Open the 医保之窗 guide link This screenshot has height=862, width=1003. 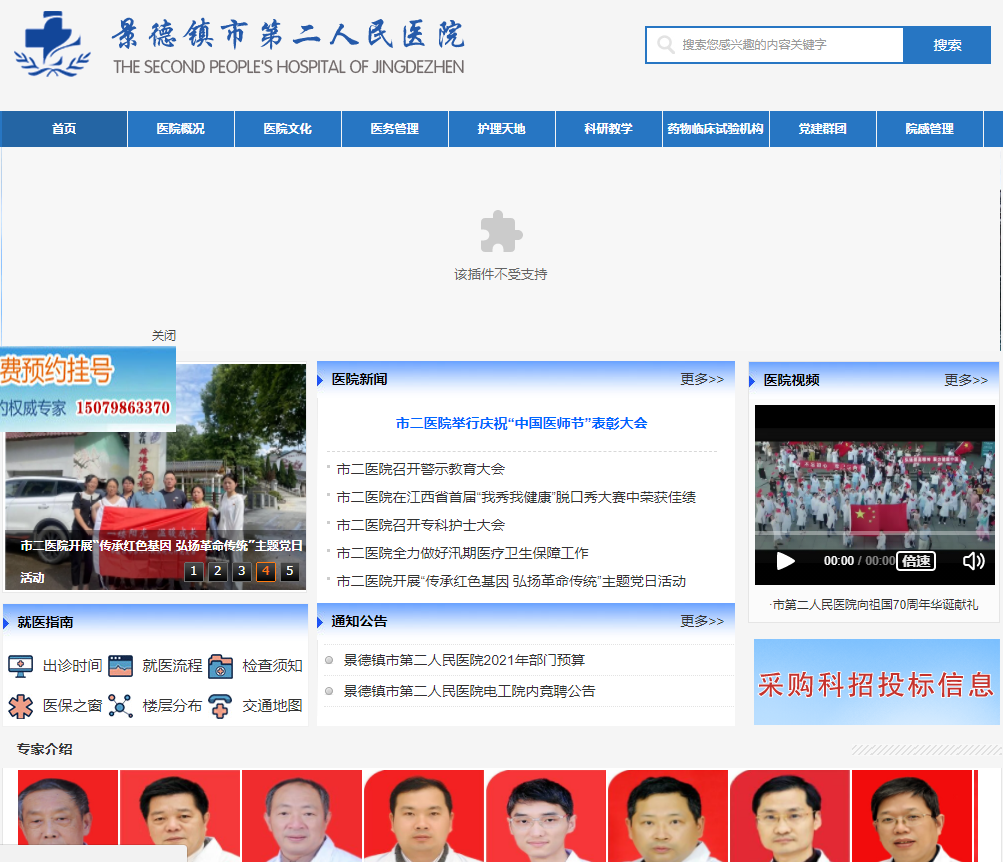point(72,705)
